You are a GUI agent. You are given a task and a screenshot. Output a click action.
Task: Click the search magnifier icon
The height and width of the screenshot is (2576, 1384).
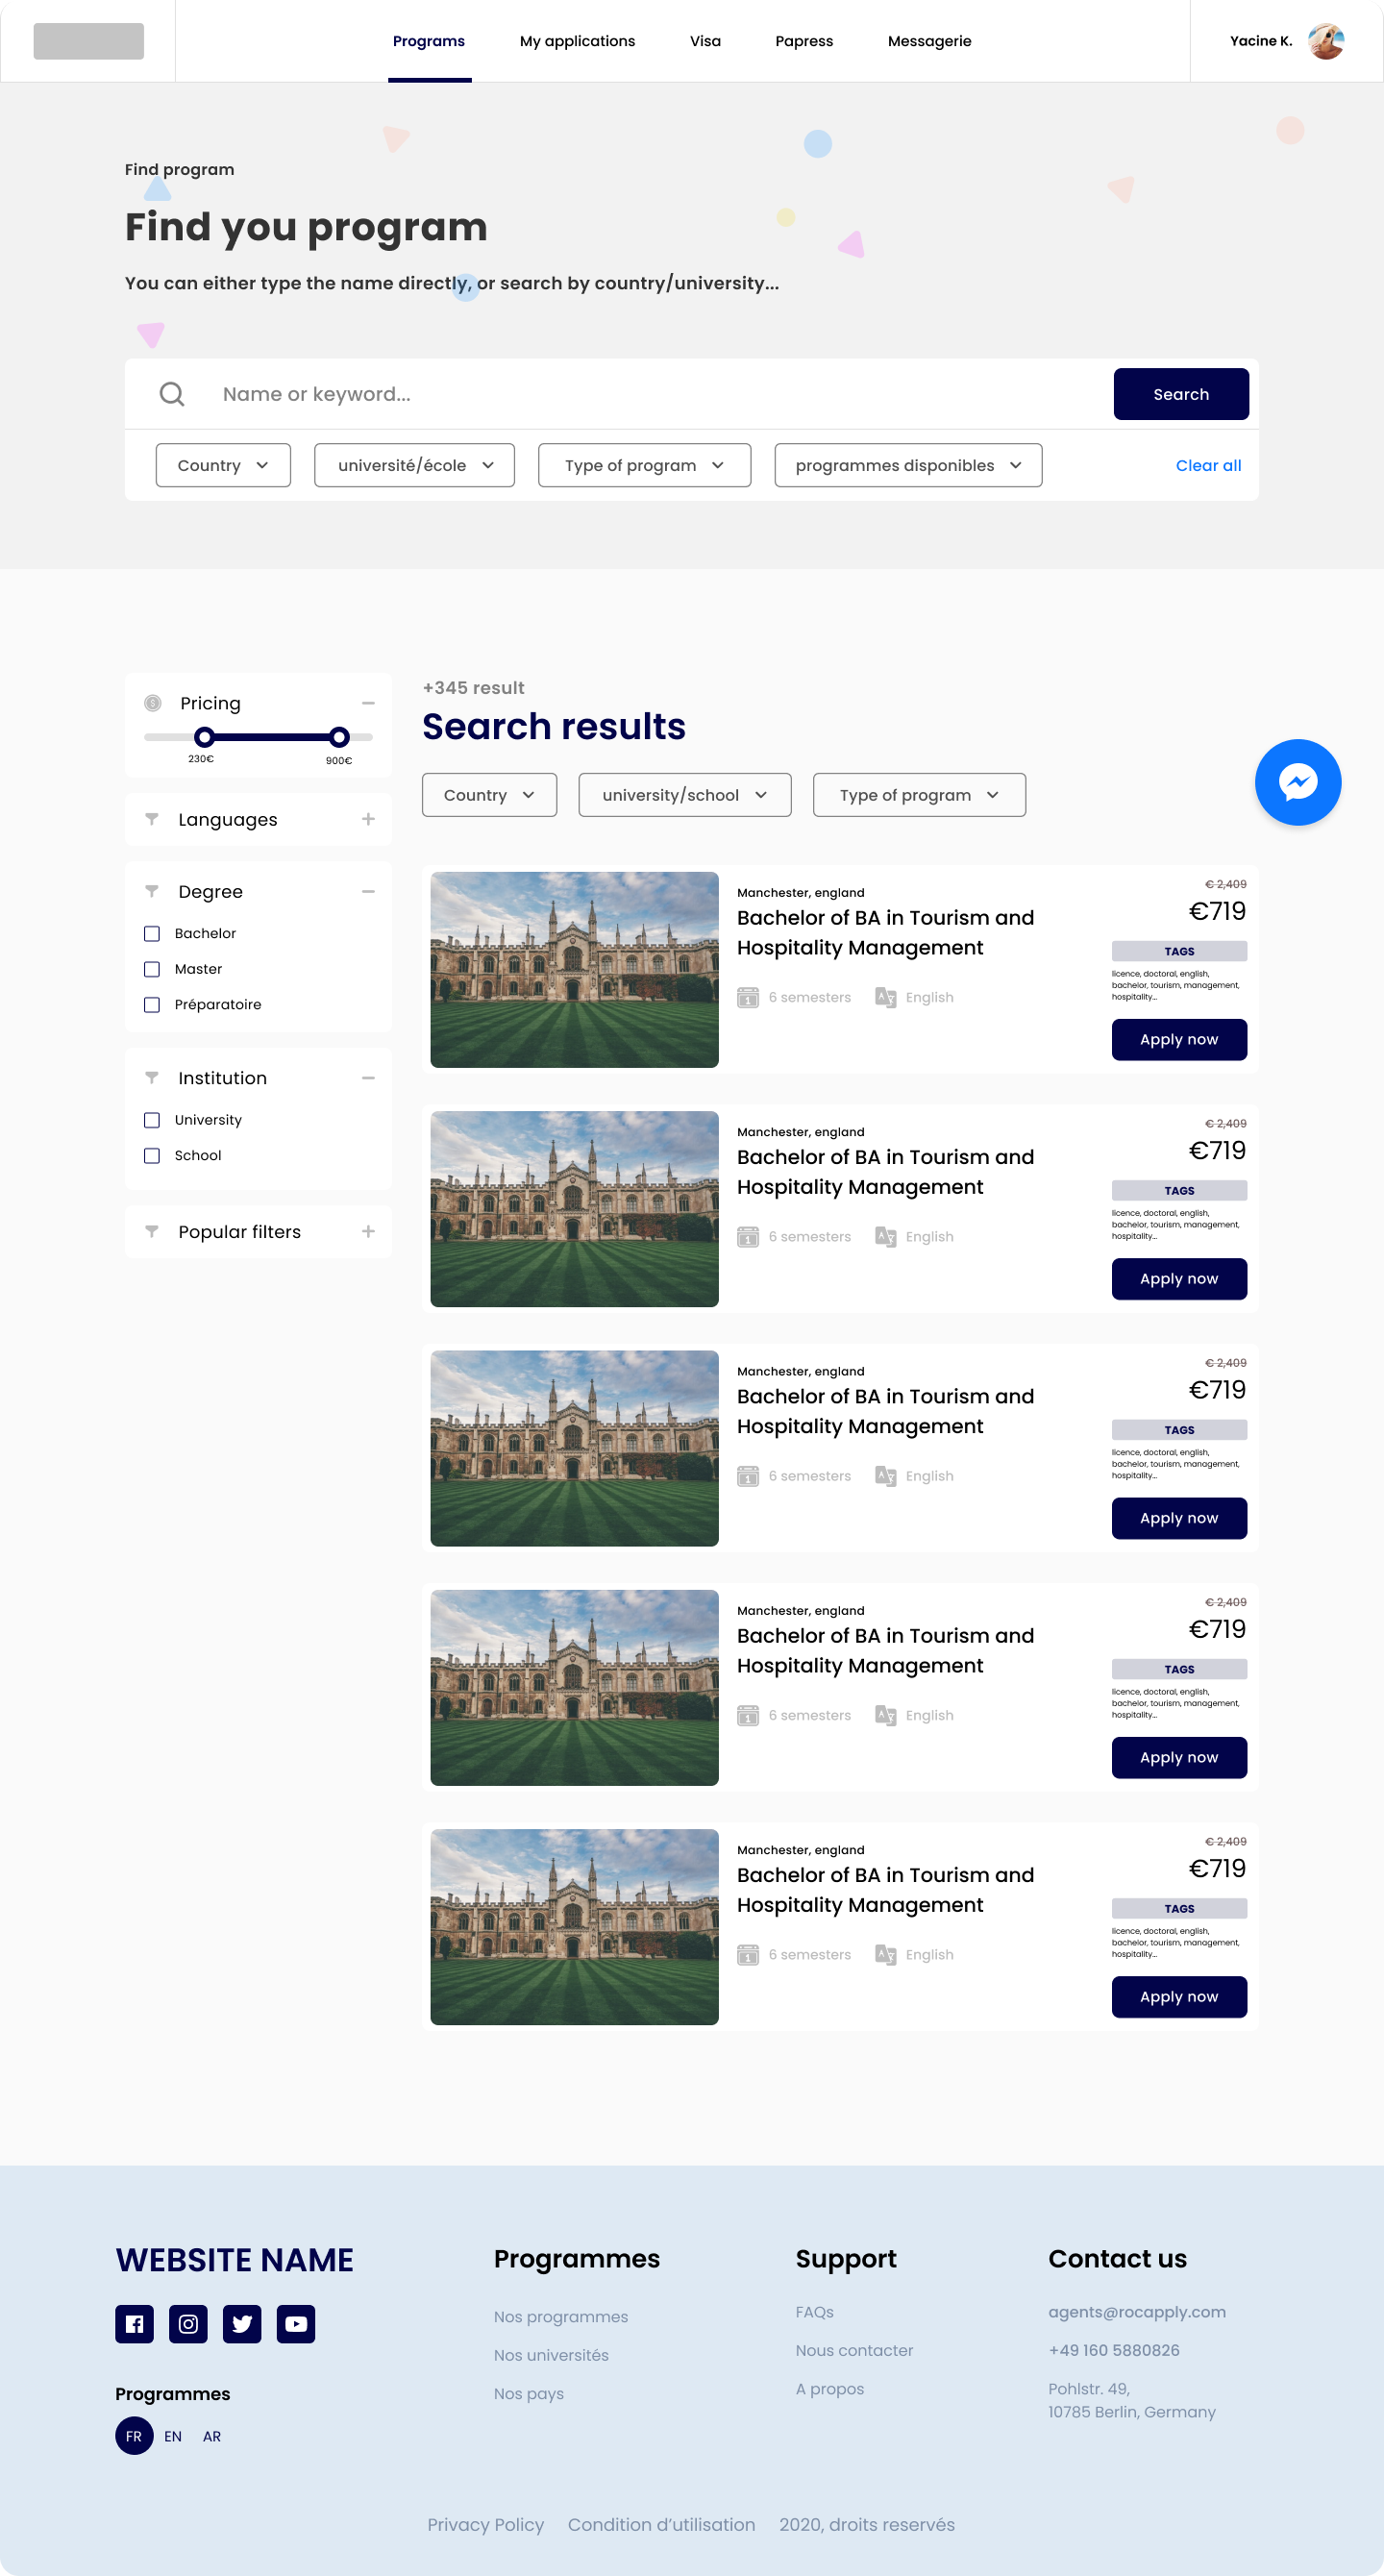172,394
